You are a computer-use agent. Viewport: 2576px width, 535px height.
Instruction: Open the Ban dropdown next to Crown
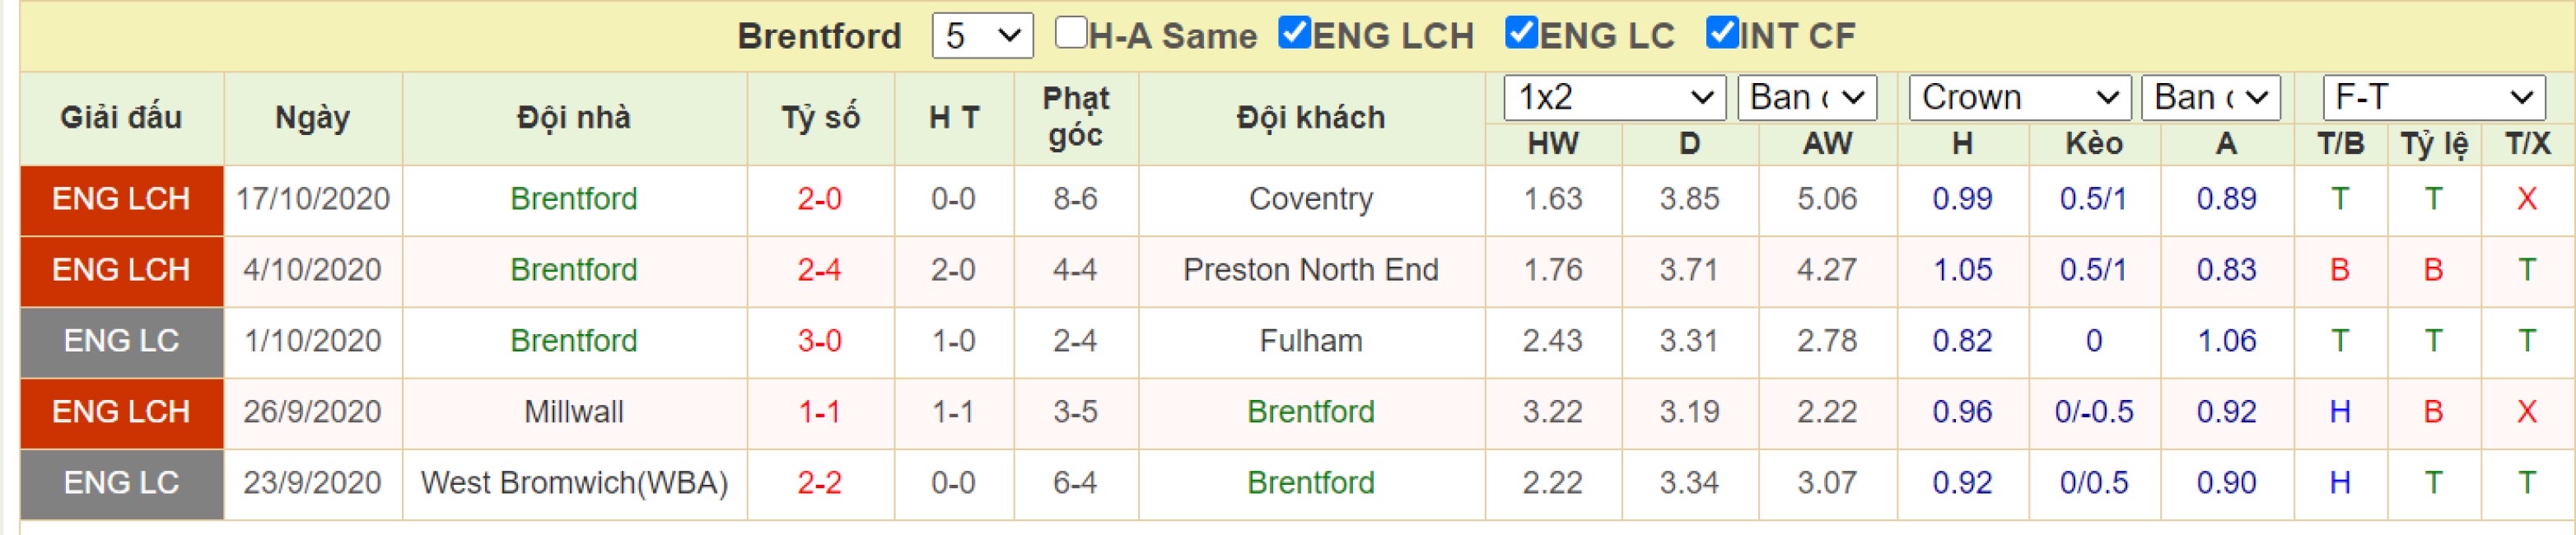2211,98
